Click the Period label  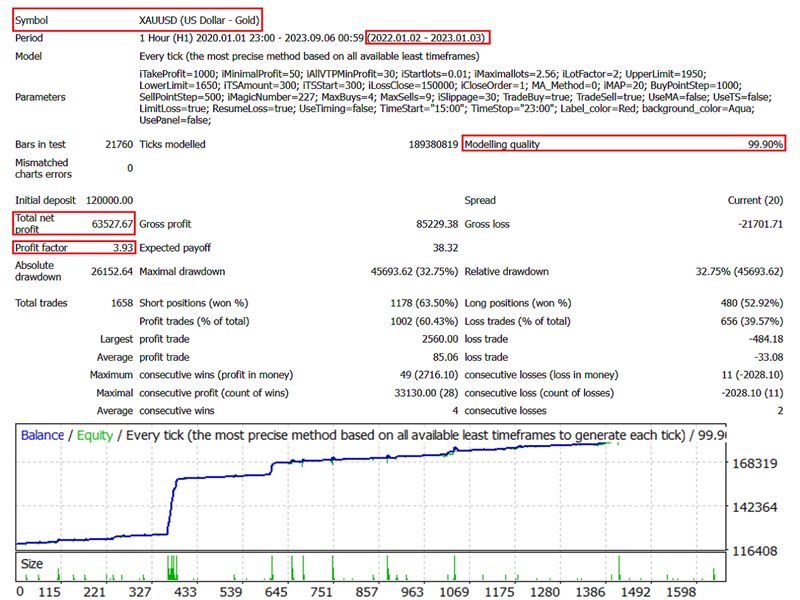29,38
